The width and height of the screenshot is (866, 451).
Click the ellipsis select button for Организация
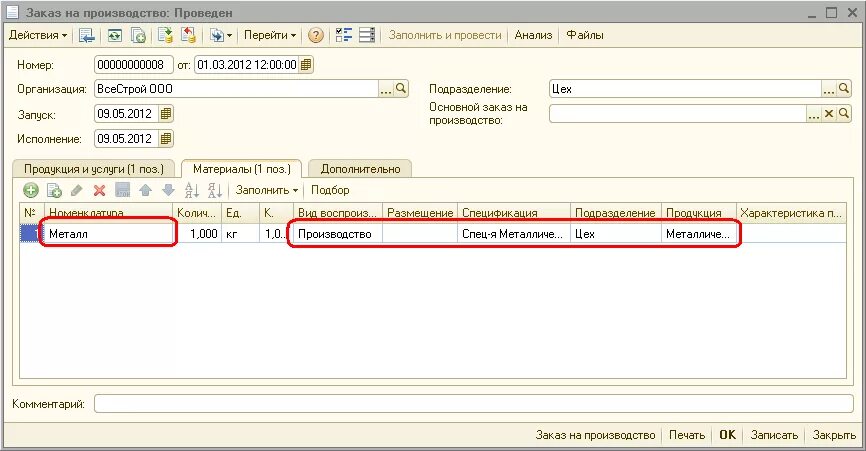[386, 89]
